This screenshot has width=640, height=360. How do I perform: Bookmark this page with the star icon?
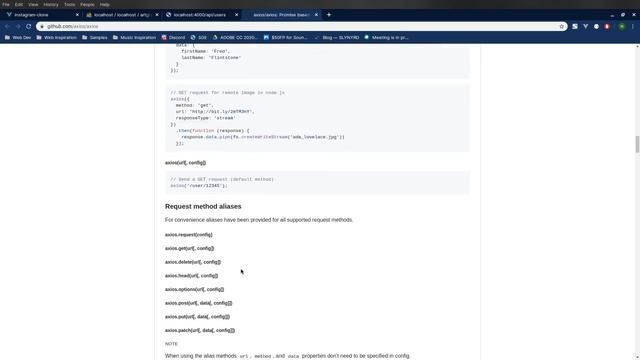tap(561, 26)
